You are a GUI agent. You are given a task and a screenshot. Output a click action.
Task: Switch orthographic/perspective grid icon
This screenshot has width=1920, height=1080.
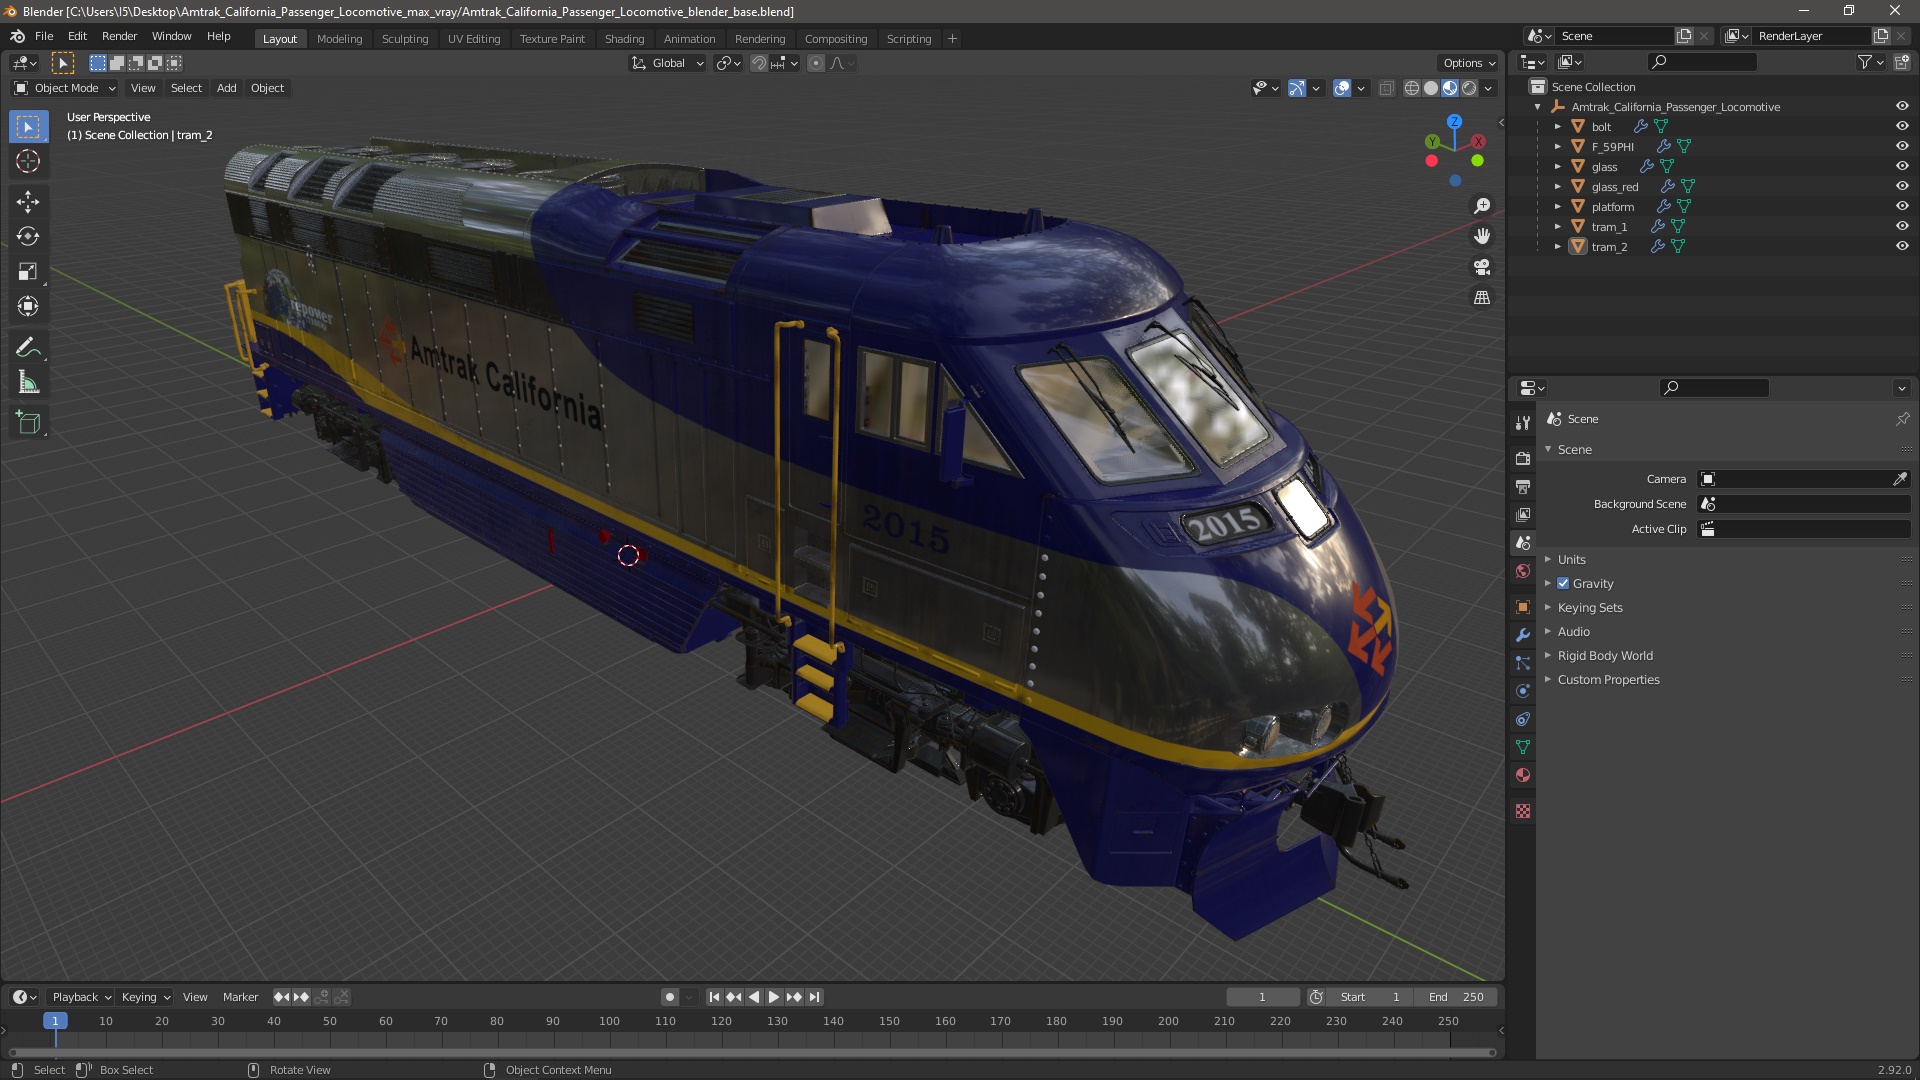pyautogui.click(x=1482, y=298)
